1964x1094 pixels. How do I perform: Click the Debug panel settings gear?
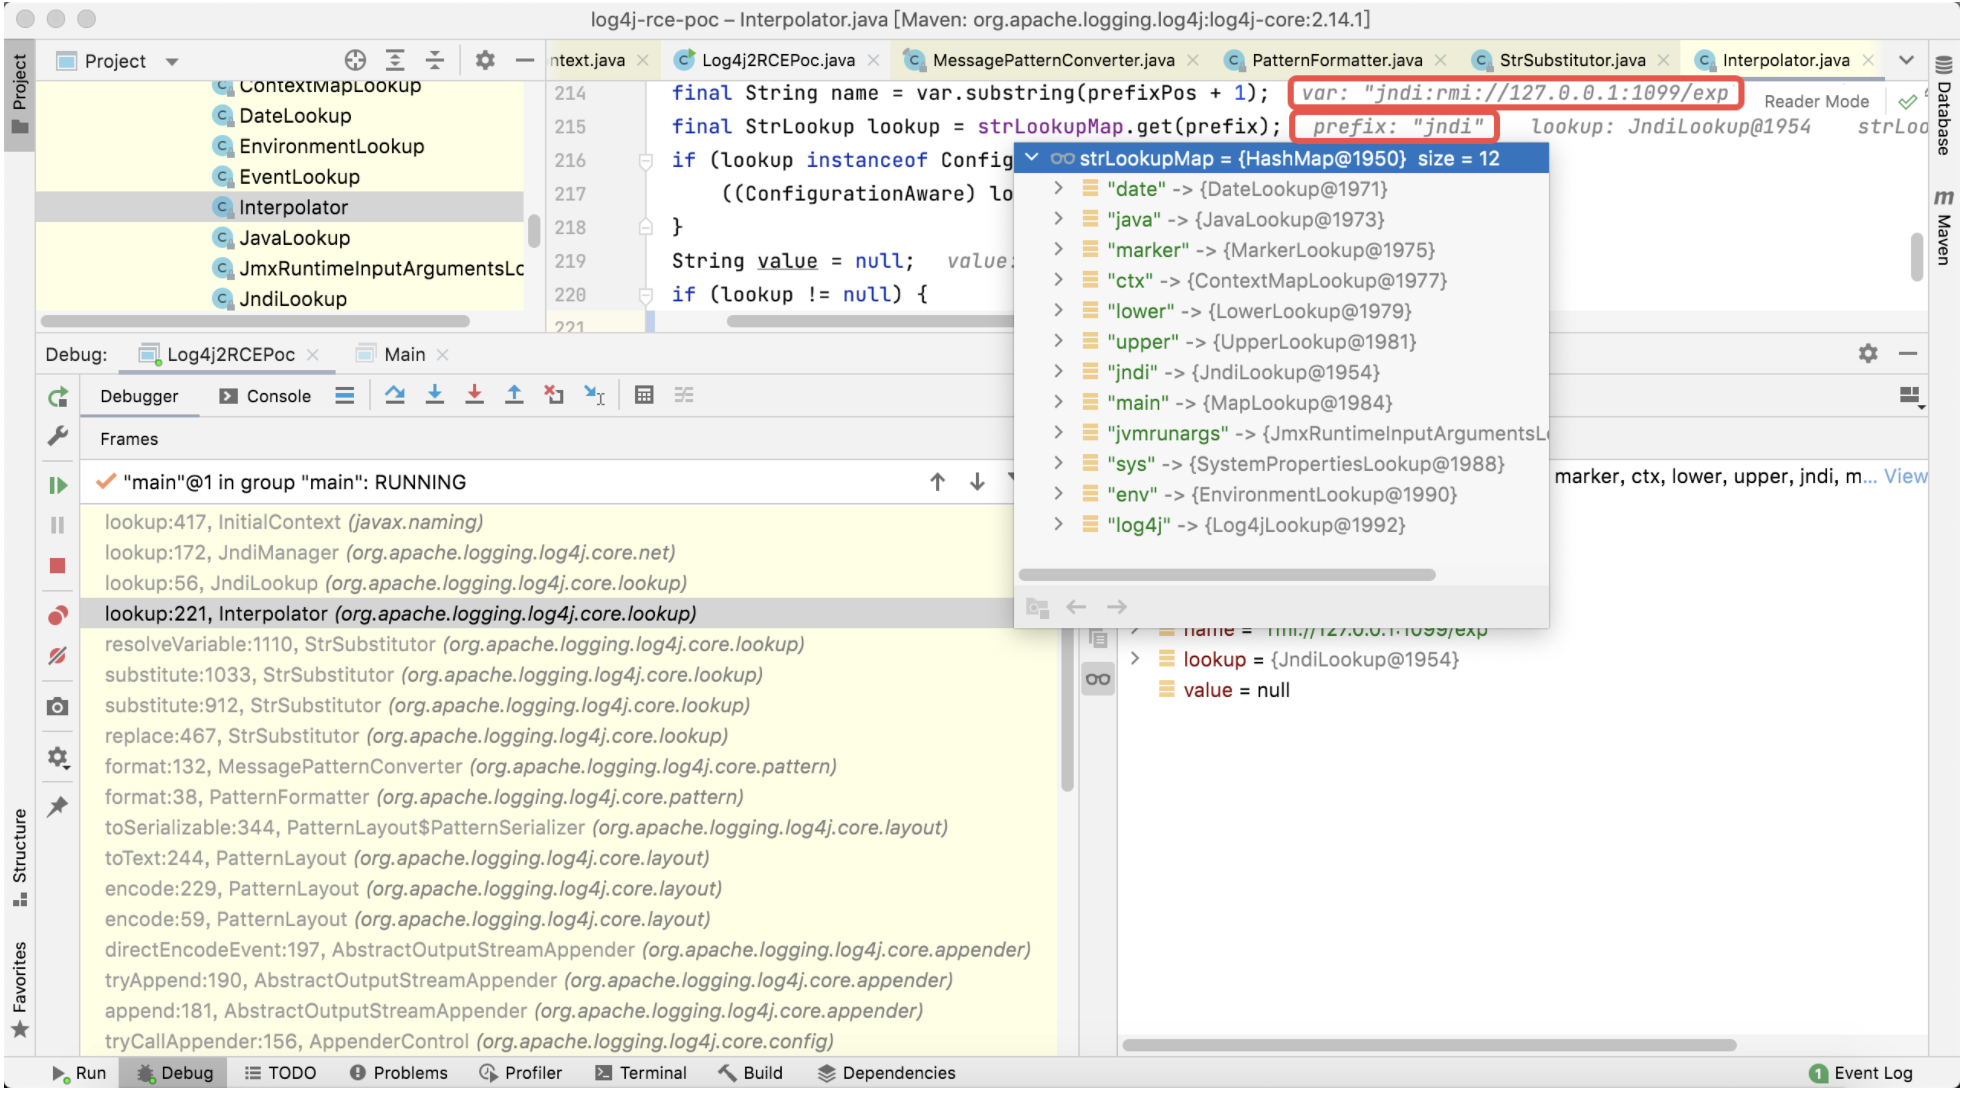tap(1868, 353)
